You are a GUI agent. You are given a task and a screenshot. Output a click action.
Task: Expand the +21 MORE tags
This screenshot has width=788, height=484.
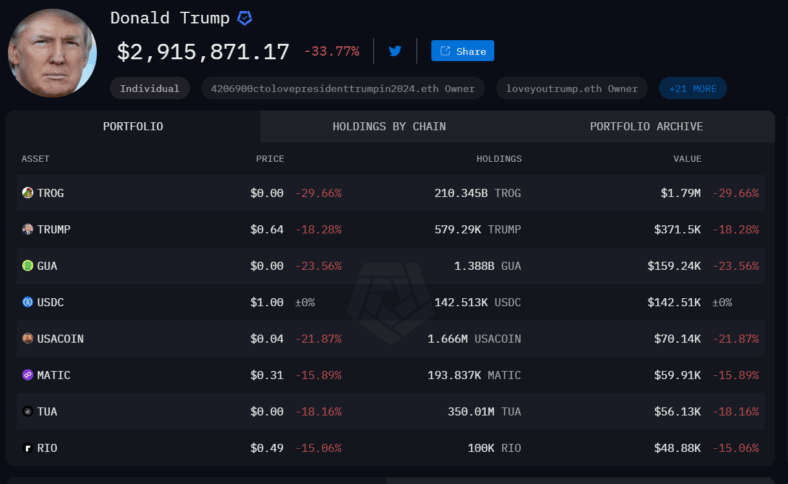point(693,88)
